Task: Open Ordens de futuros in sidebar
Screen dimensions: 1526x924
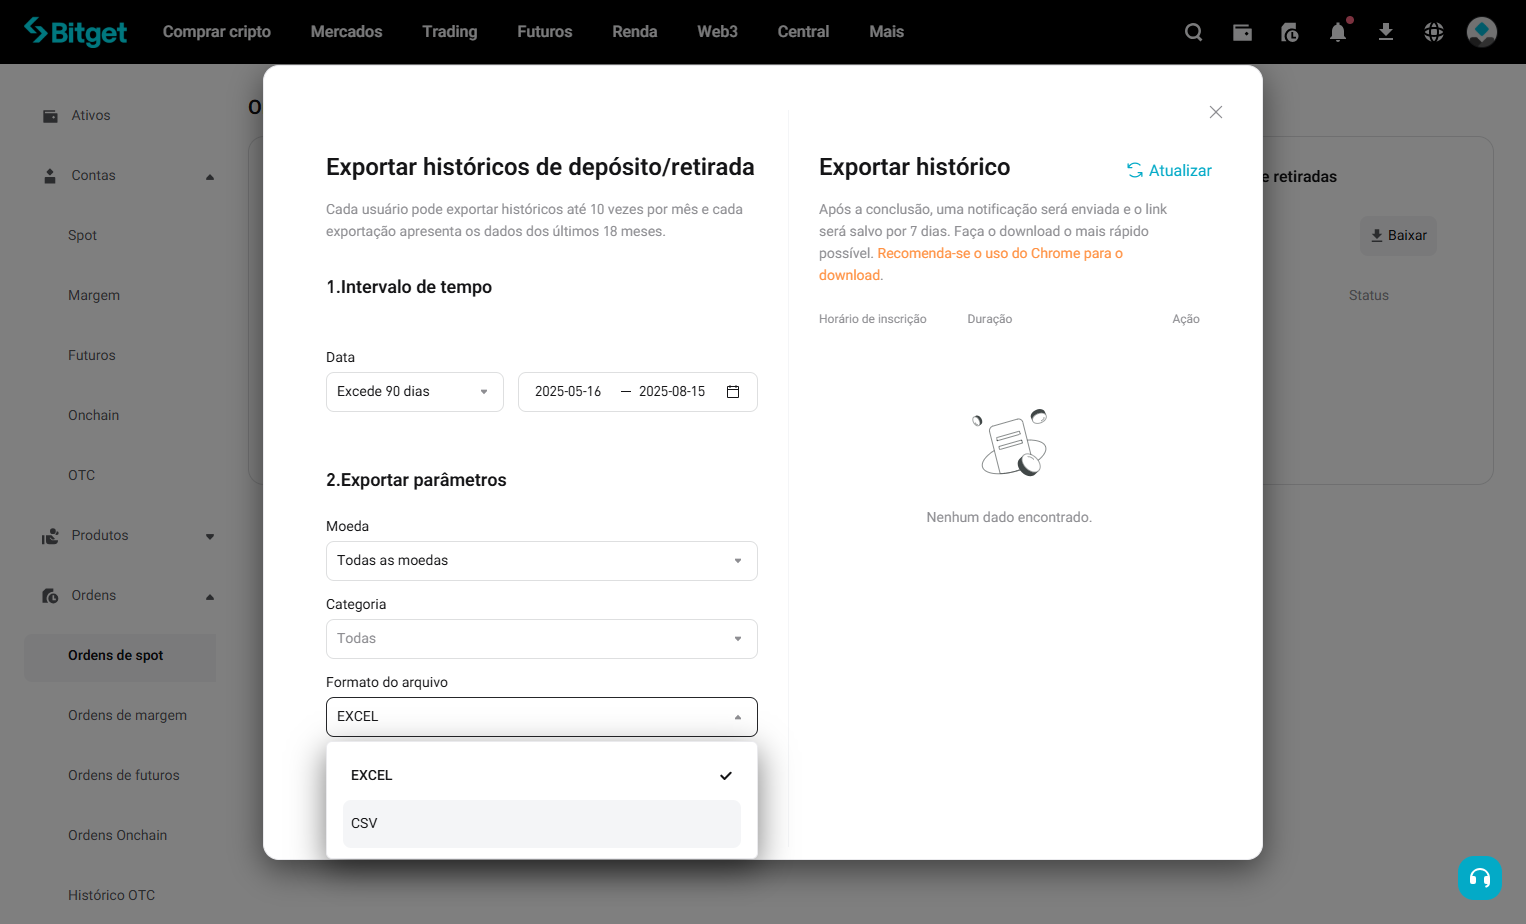Action: coord(124,776)
